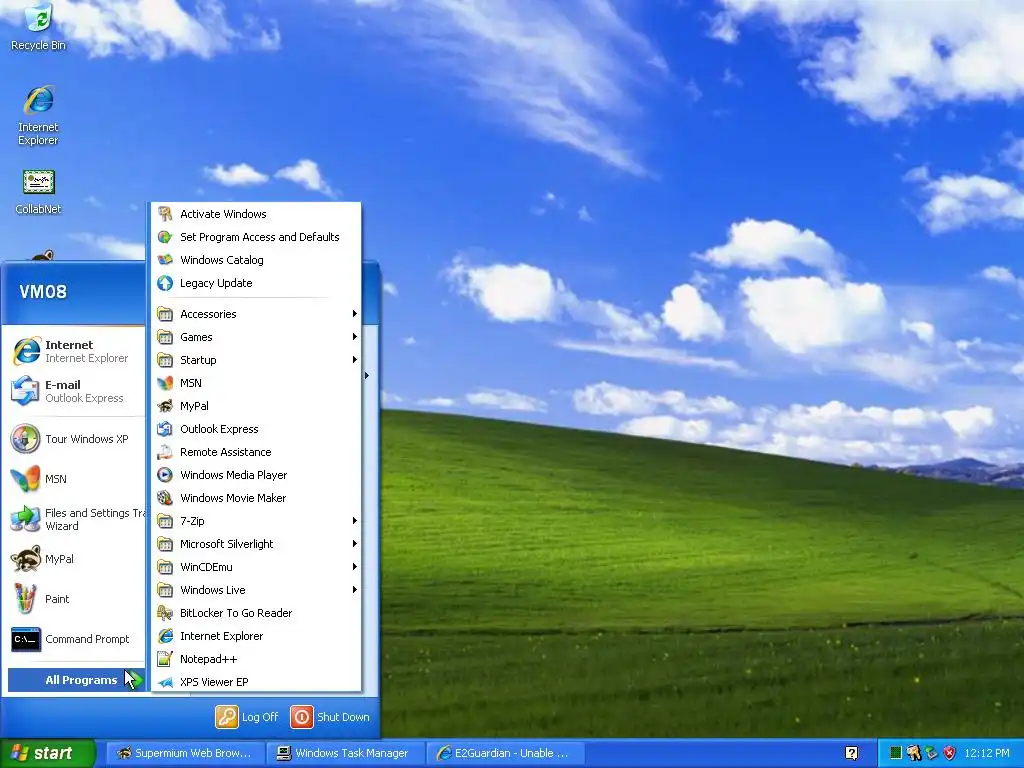Switch to Supermium Web Browser taskbar window
The image size is (1024, 768).
[185, 753]
